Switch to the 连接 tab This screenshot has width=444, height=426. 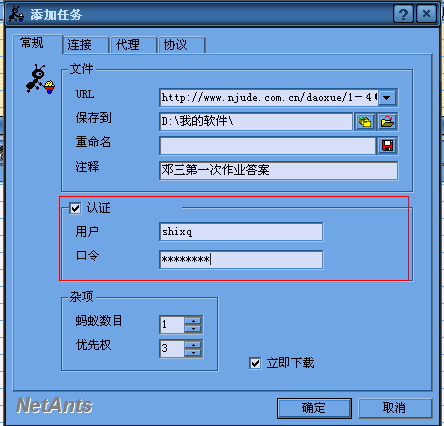[86, 45]
